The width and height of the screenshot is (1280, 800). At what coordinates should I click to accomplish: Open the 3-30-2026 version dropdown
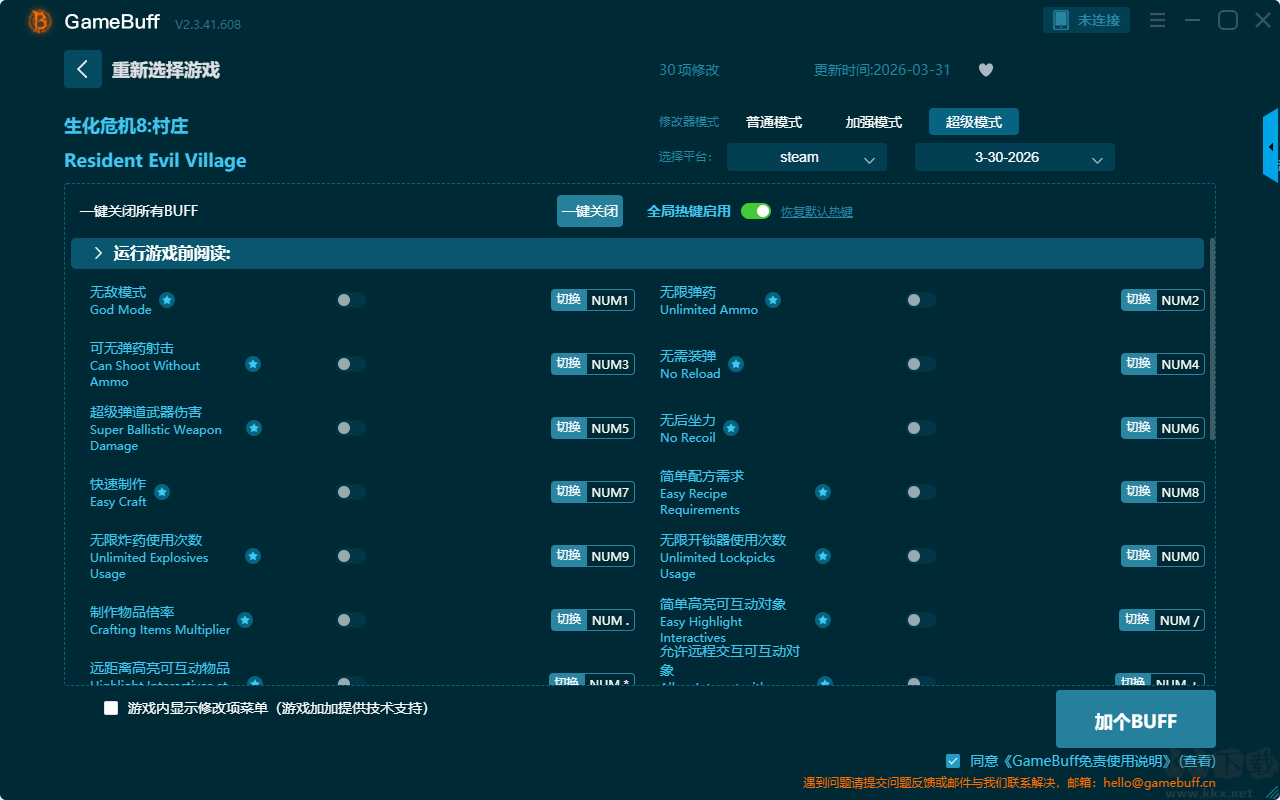[x=1015, y=157]
